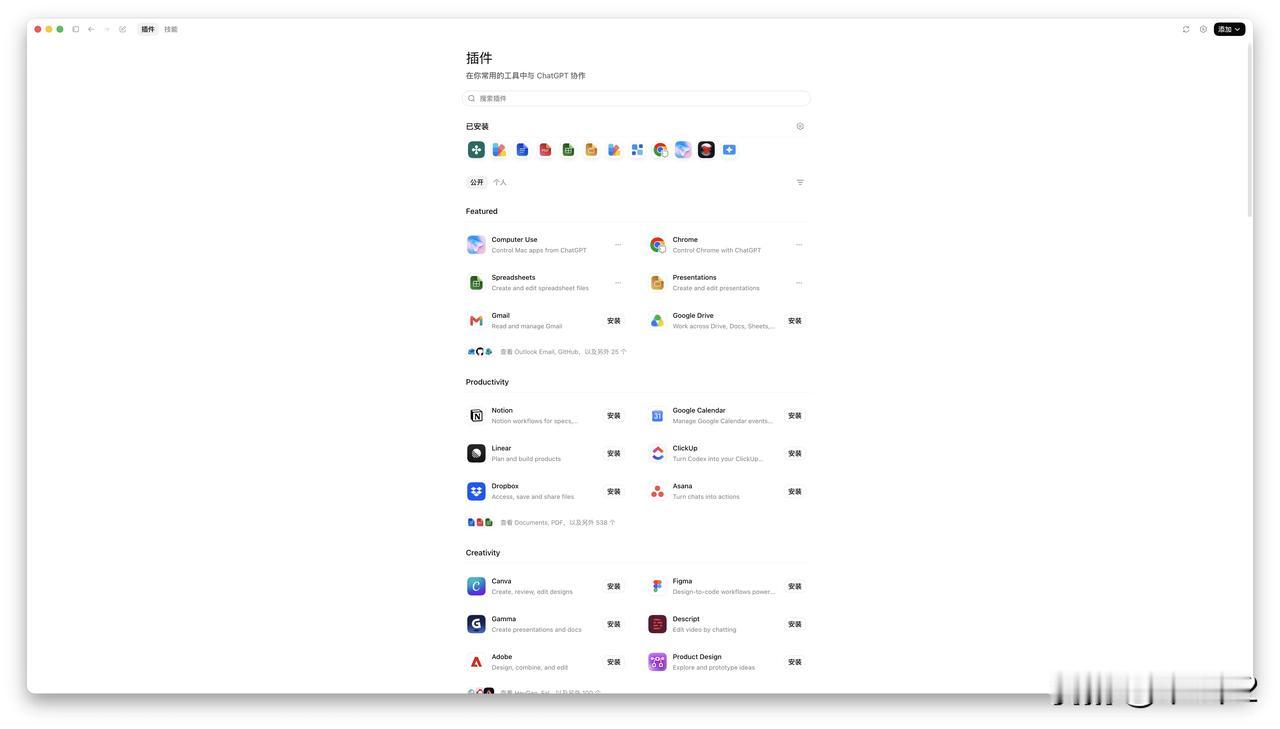Open the blue four-squares icon in the installed row
The height and width of the screenshot is (729, 1280).
point(637,150)
